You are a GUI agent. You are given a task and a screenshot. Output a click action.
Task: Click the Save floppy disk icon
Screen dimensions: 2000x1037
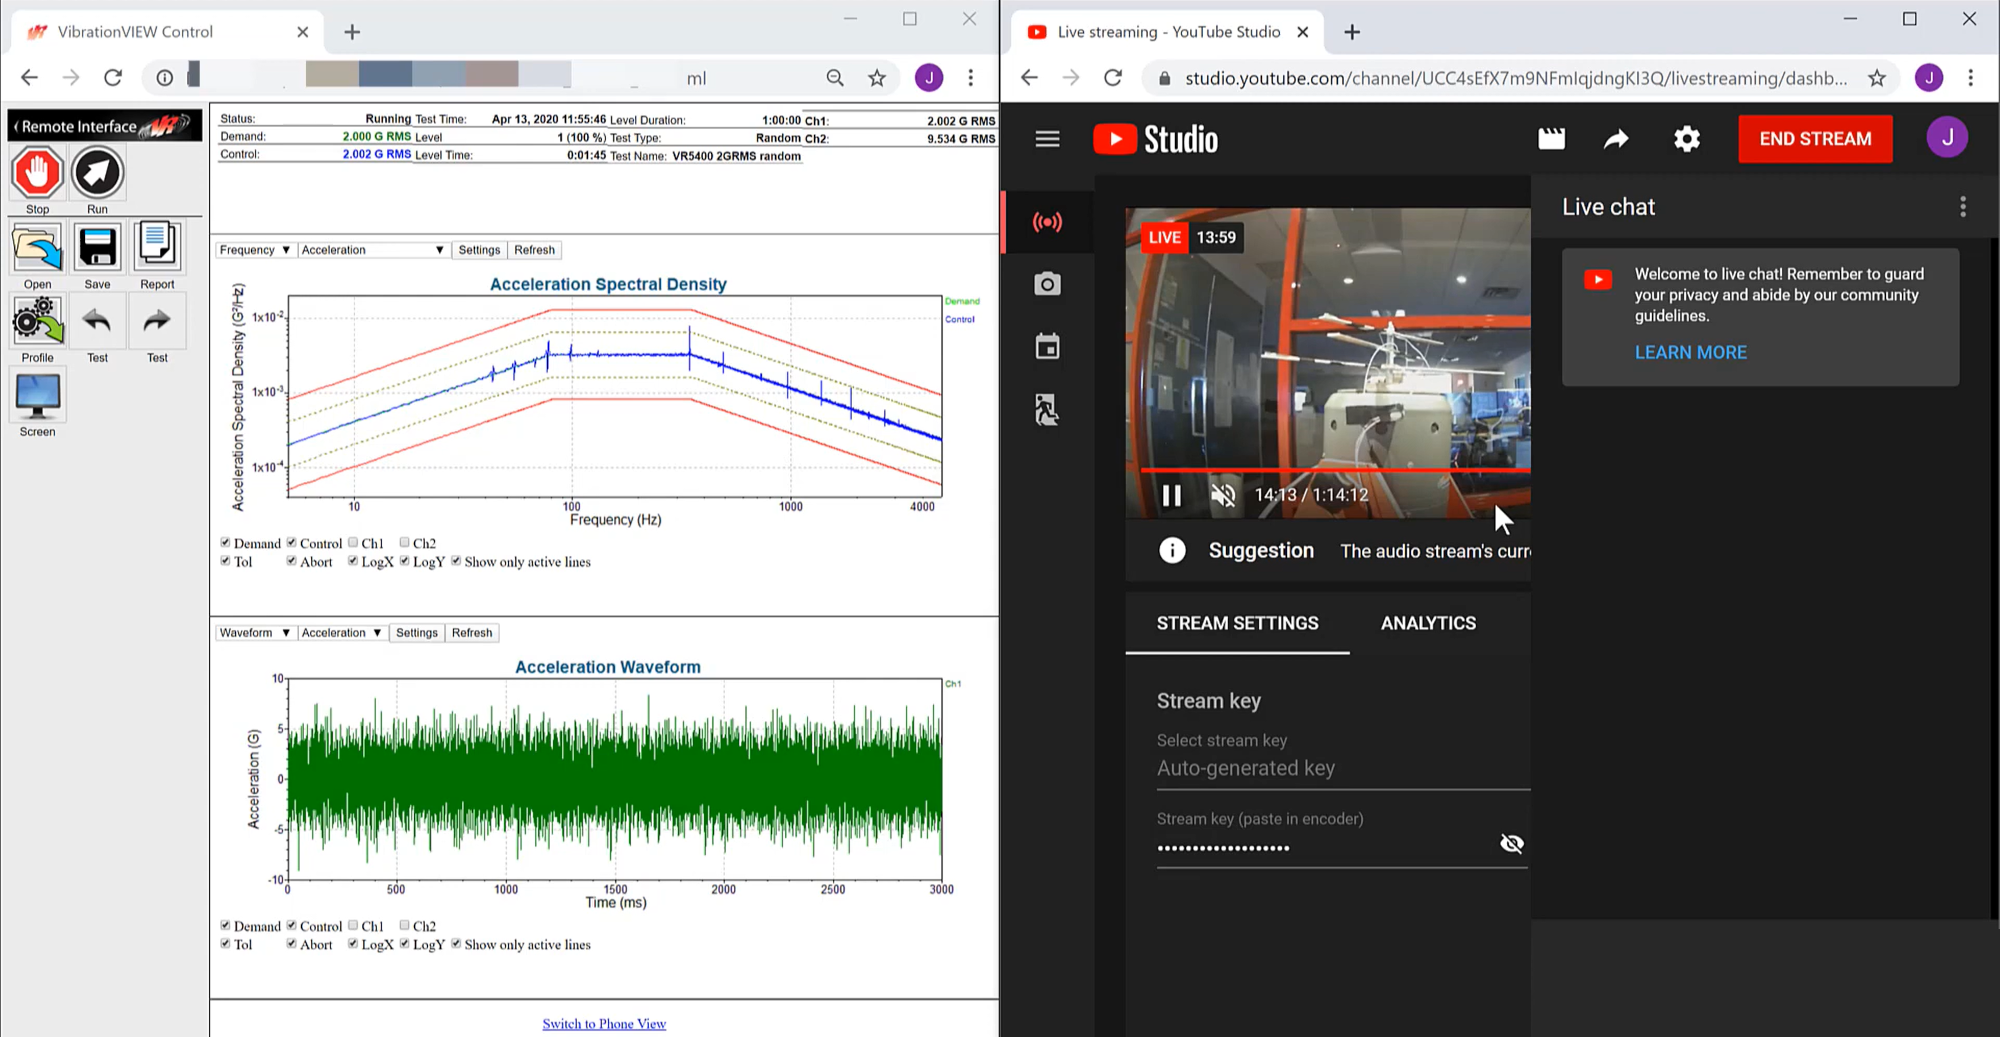pyautogui.click(x=97, y=248)
